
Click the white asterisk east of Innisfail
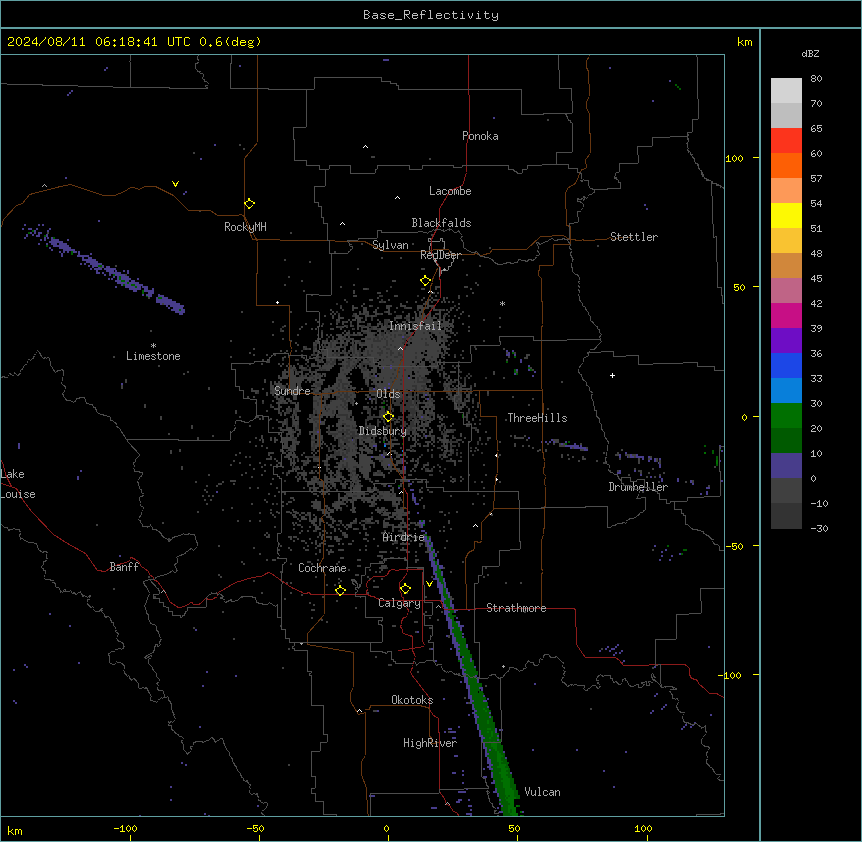[x=502, y=303]
